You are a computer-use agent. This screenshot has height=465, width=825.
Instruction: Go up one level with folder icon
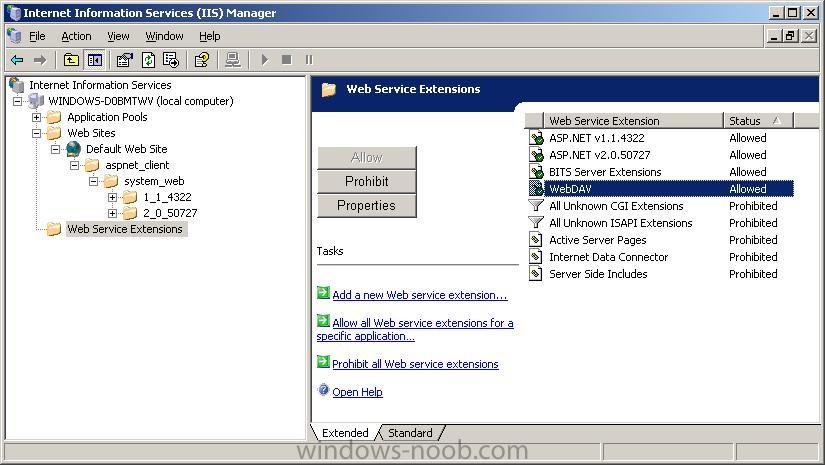pyautogui.click(x=71, y=60)
